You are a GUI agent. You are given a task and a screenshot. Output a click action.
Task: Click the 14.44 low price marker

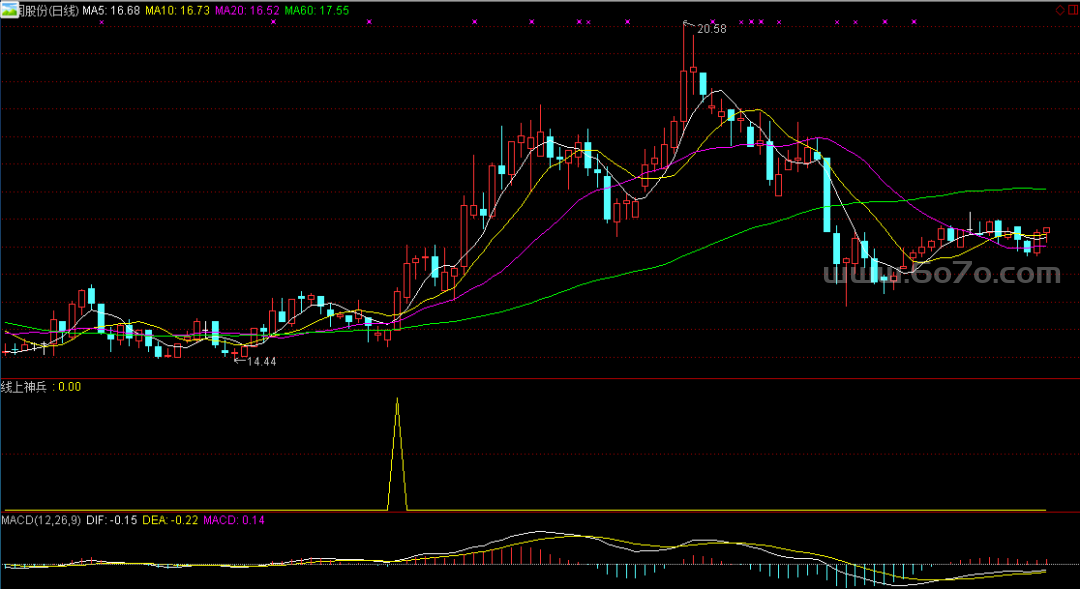[261, 361]
